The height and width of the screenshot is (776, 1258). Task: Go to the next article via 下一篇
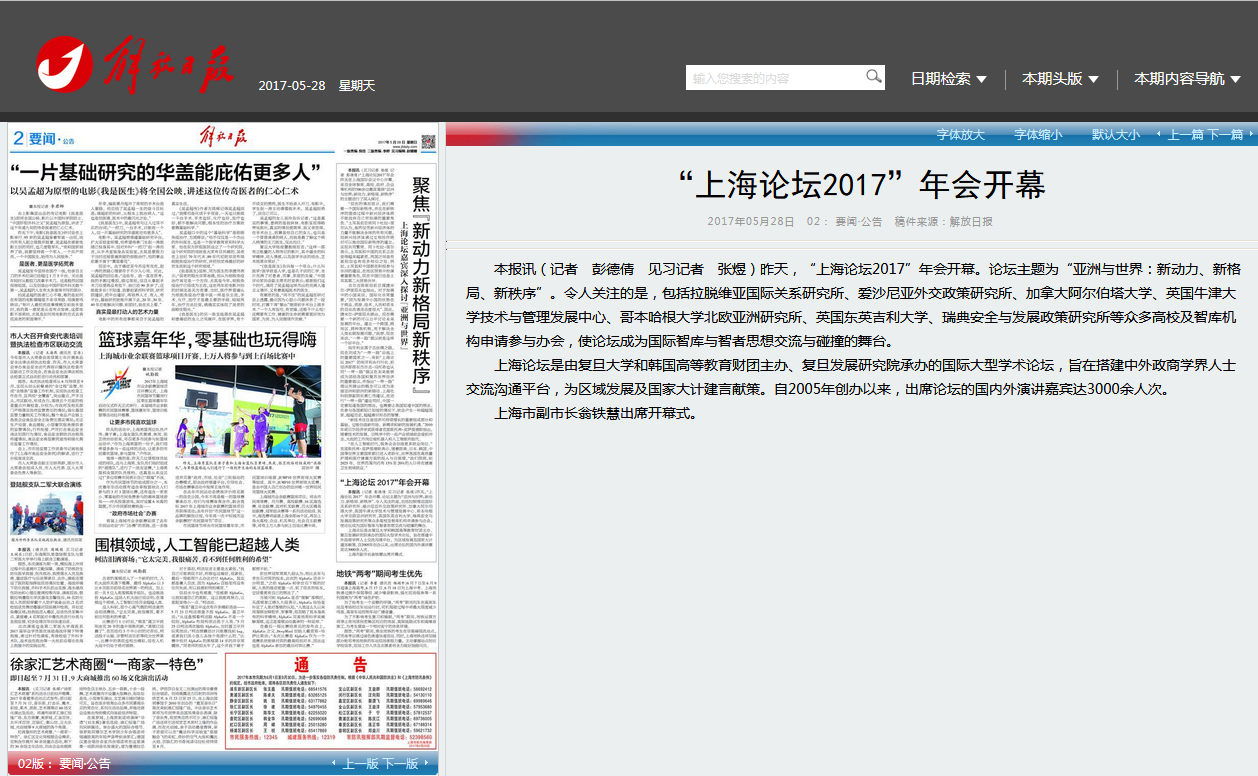tap(1225, 134)
